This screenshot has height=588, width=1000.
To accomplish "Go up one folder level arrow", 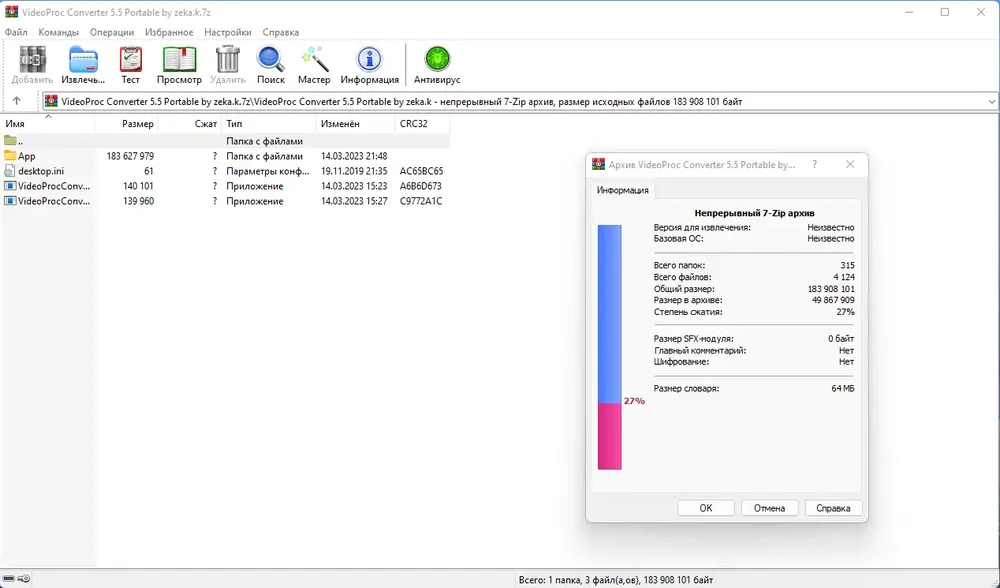I will coord(17,101).
